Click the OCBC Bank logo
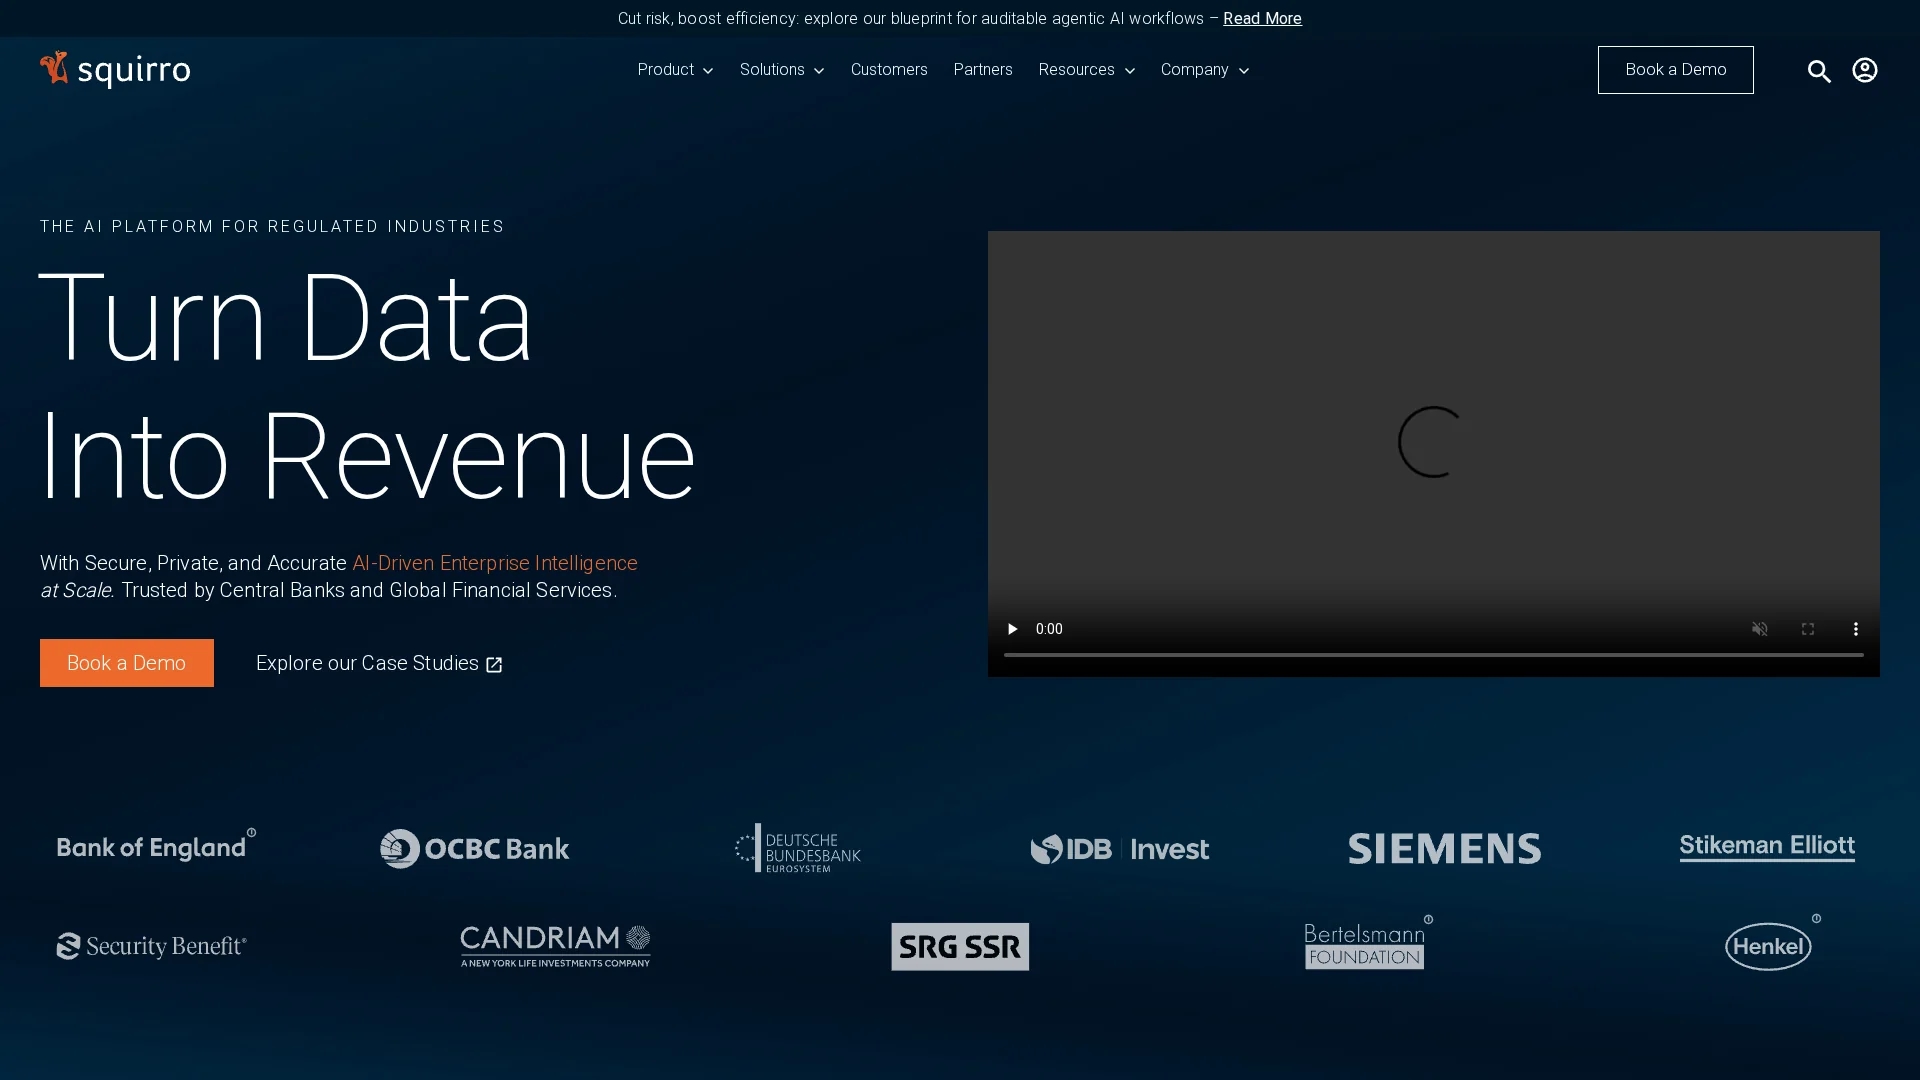 pos(474,848)
